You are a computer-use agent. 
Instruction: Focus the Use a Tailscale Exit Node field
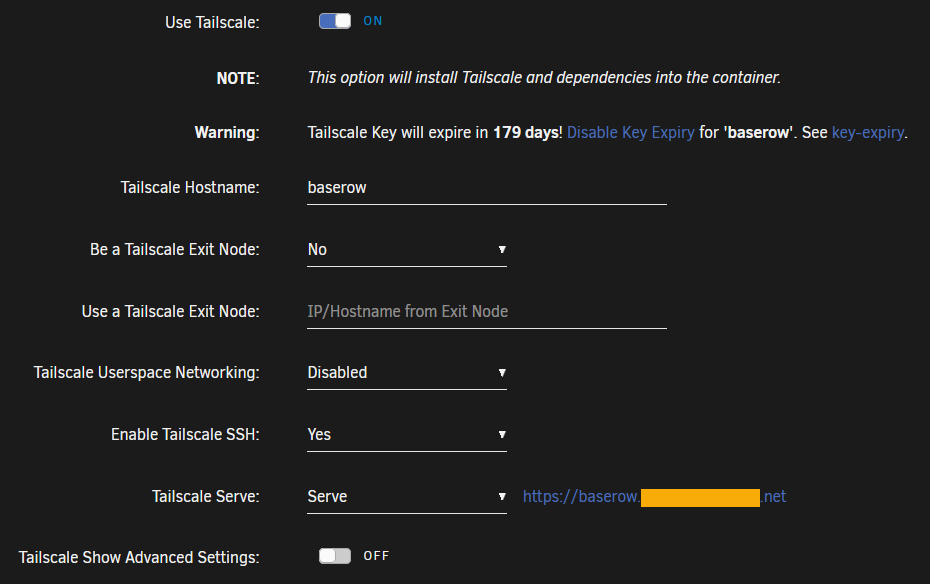(487, 311)
